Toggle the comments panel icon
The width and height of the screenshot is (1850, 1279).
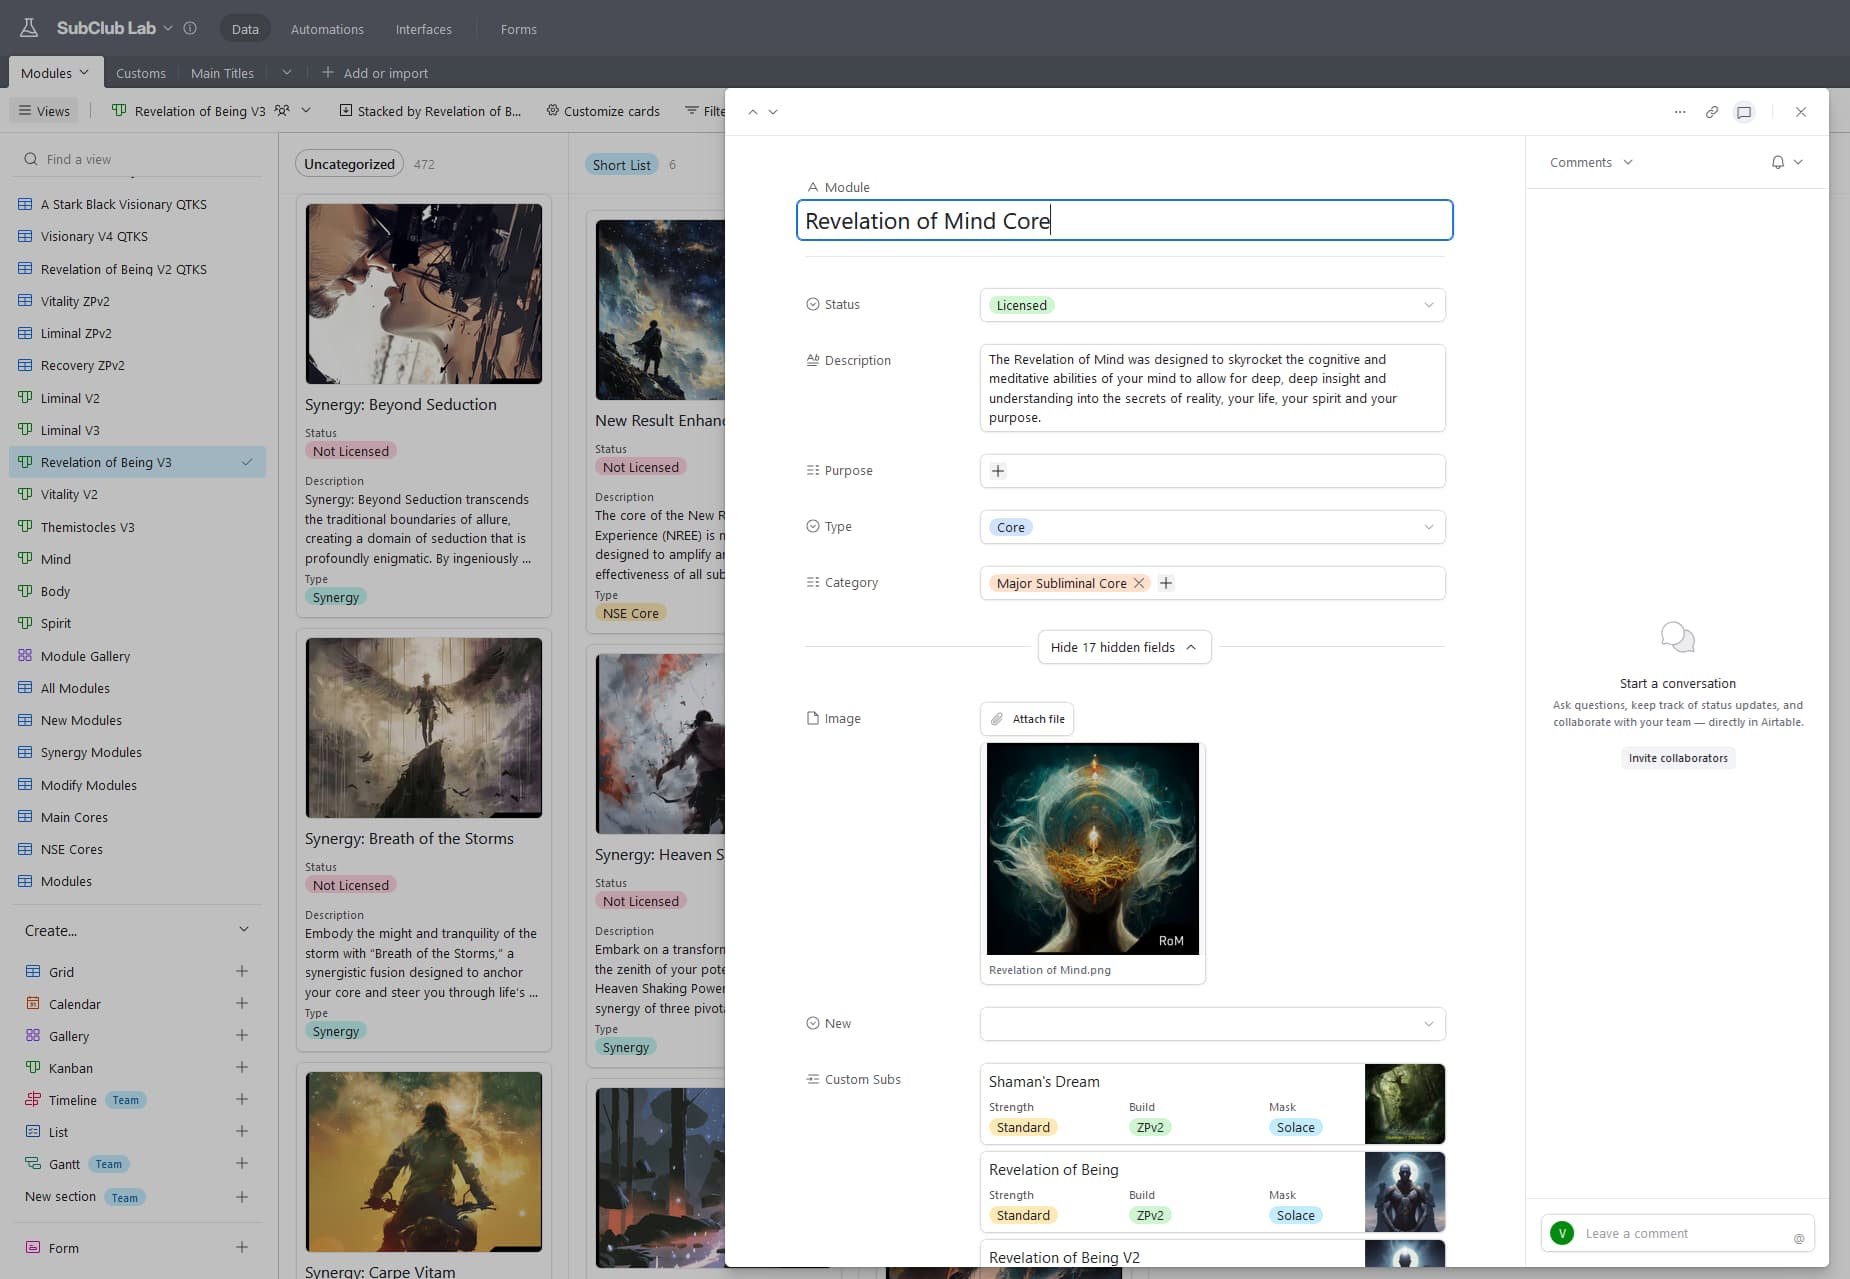point(1744,112)
